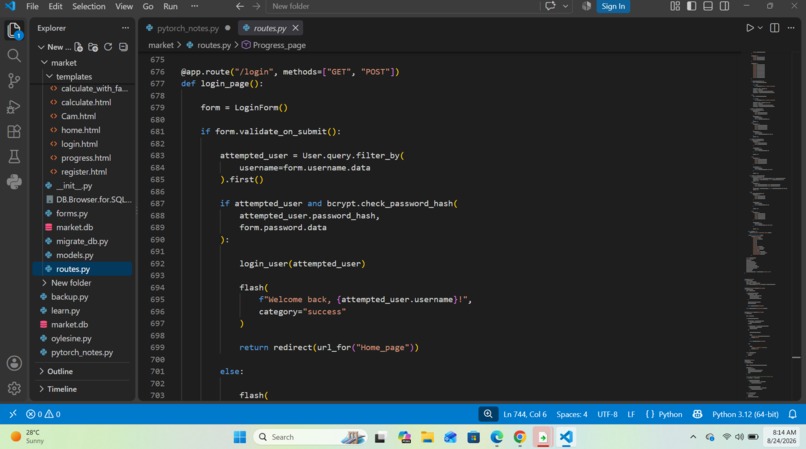Viewport: 806px width, 449px height.
Task: Go to line via Ln 744, Col 6
Action: point(525,414)
